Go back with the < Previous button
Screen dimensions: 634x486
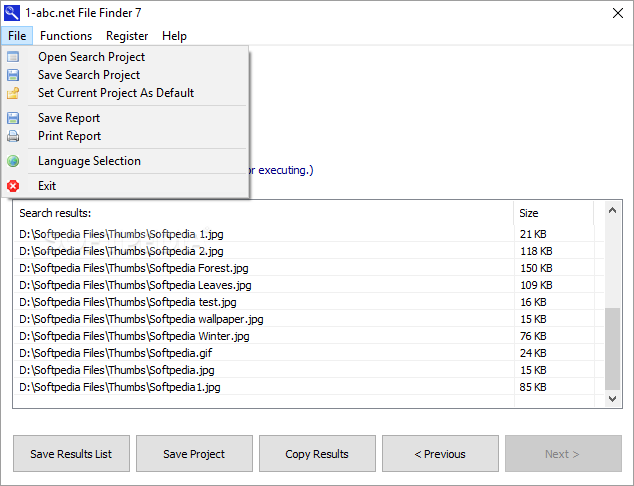click(x=440, y=454)
